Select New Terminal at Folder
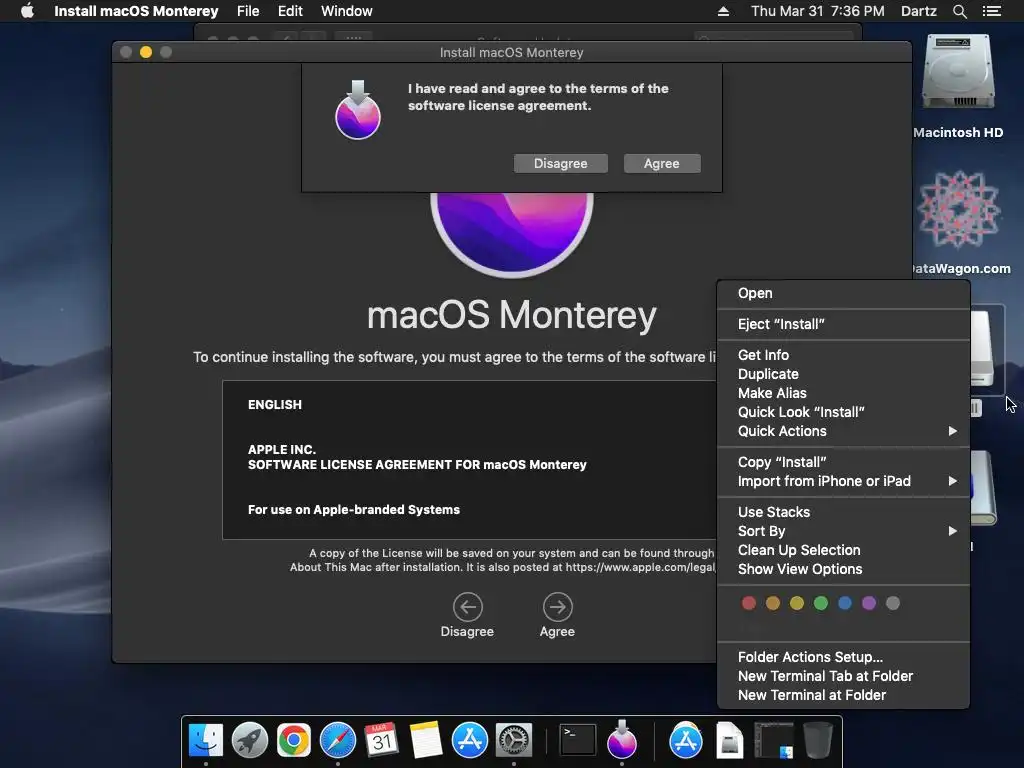The width and height of the screenshot is (1024, 768). [843, 695]
